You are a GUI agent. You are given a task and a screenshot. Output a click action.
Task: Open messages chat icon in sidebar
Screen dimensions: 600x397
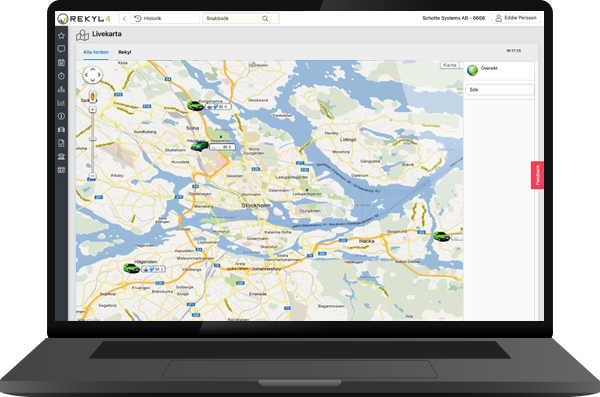(61, 49)
